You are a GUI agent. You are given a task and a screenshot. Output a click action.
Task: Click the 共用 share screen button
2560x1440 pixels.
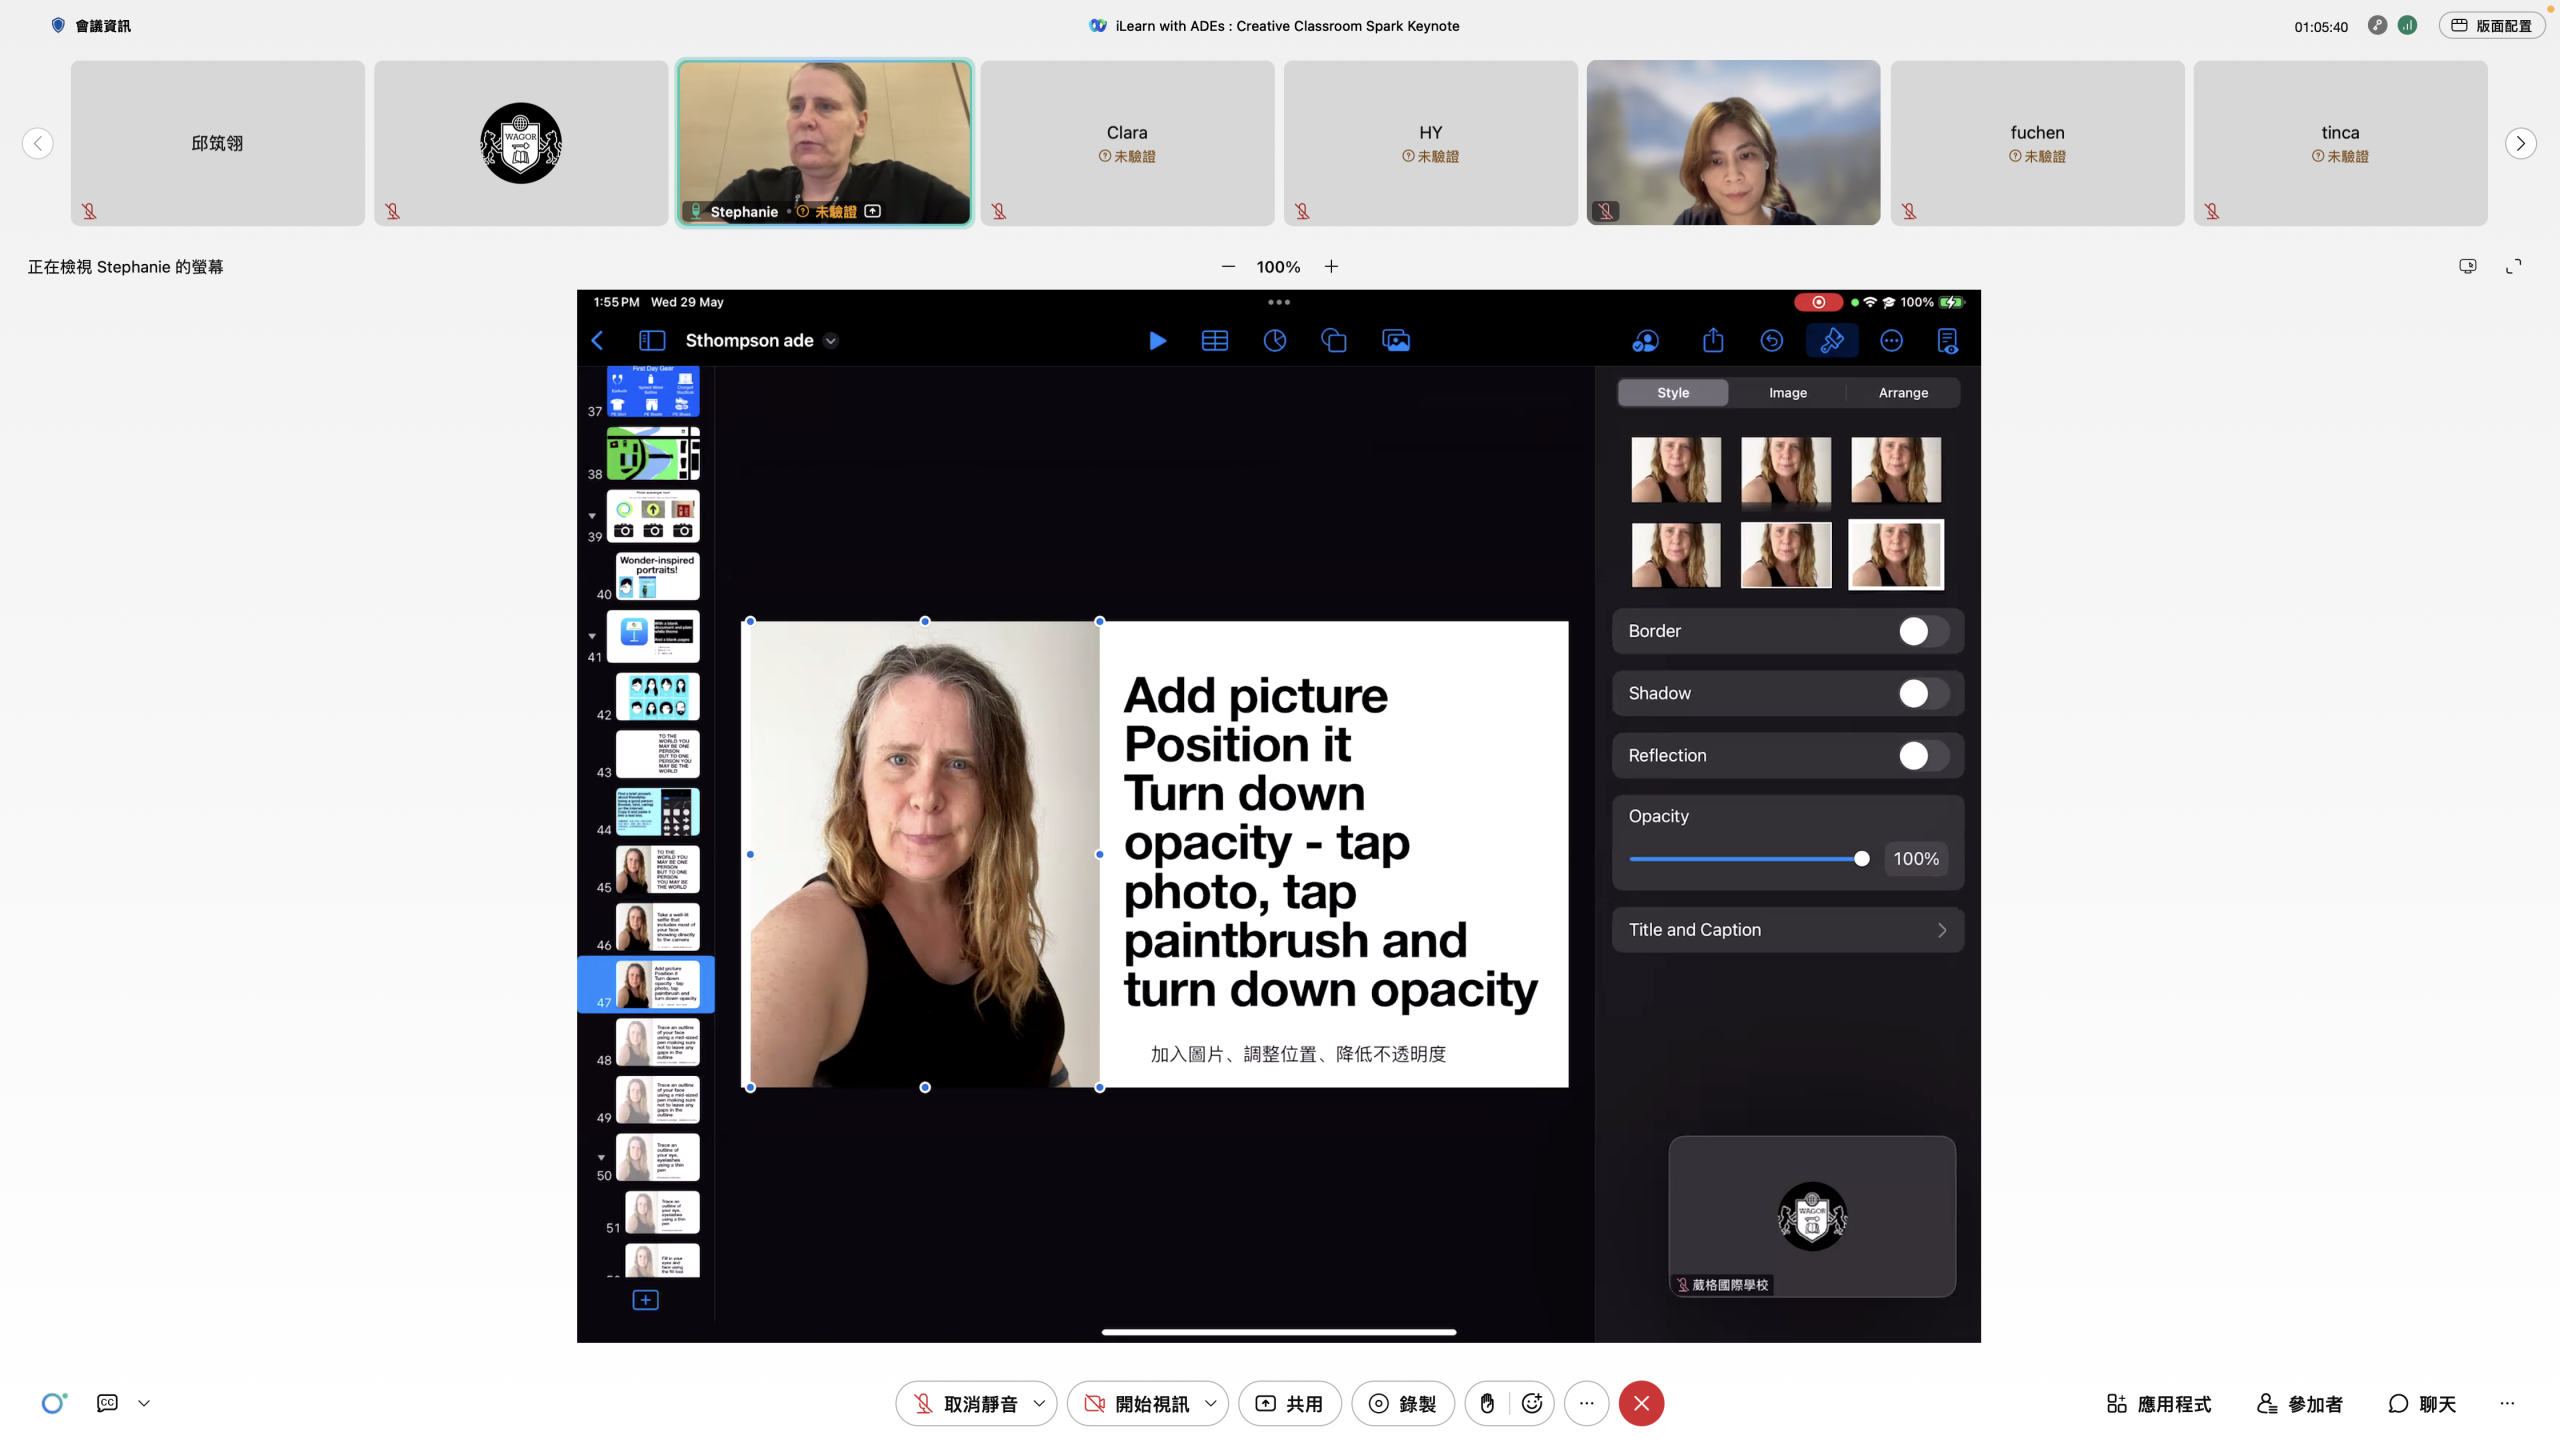(x=1289, y=1403)
